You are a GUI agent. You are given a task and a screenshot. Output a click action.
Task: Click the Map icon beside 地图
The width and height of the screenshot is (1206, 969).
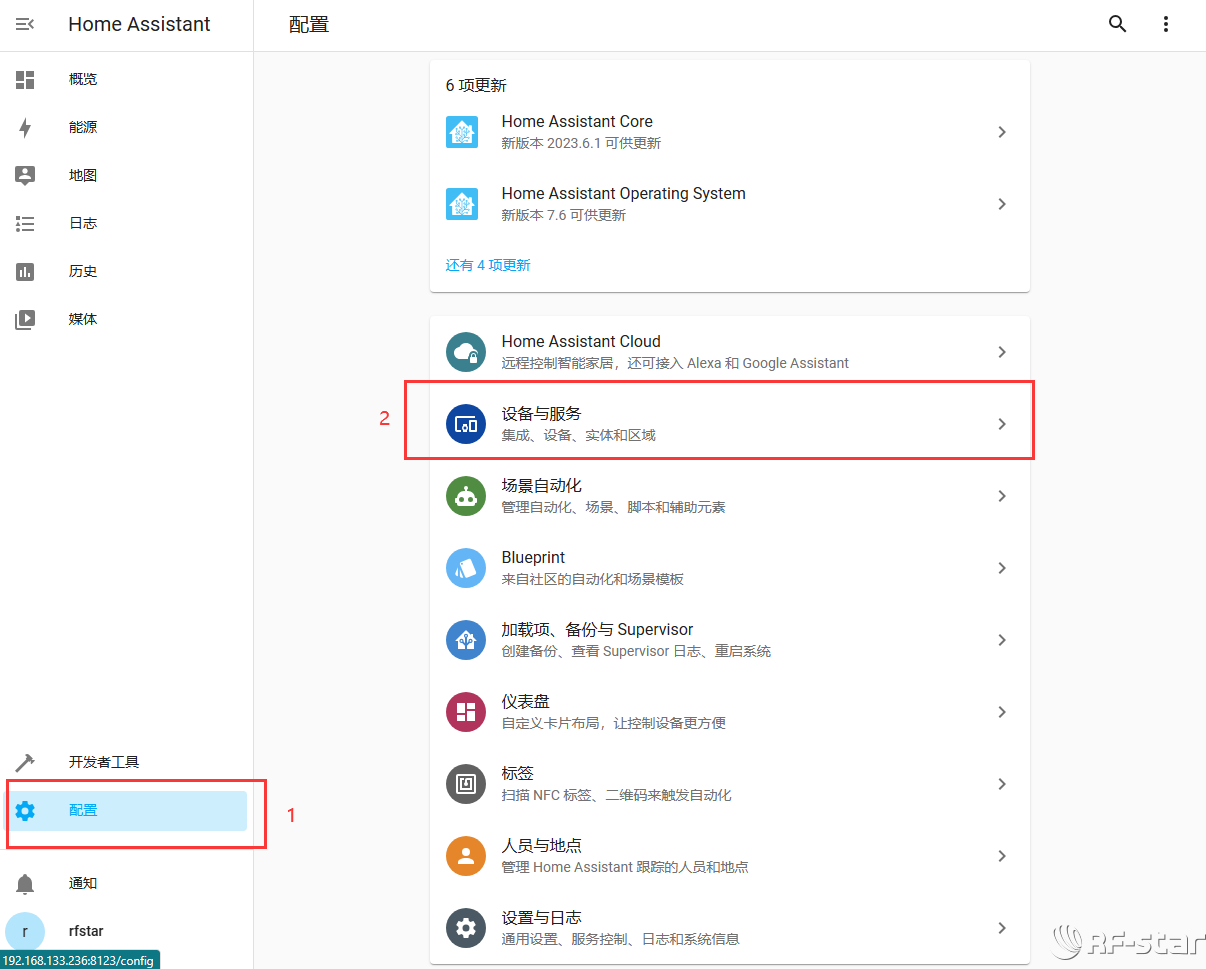tap(25, 176)
